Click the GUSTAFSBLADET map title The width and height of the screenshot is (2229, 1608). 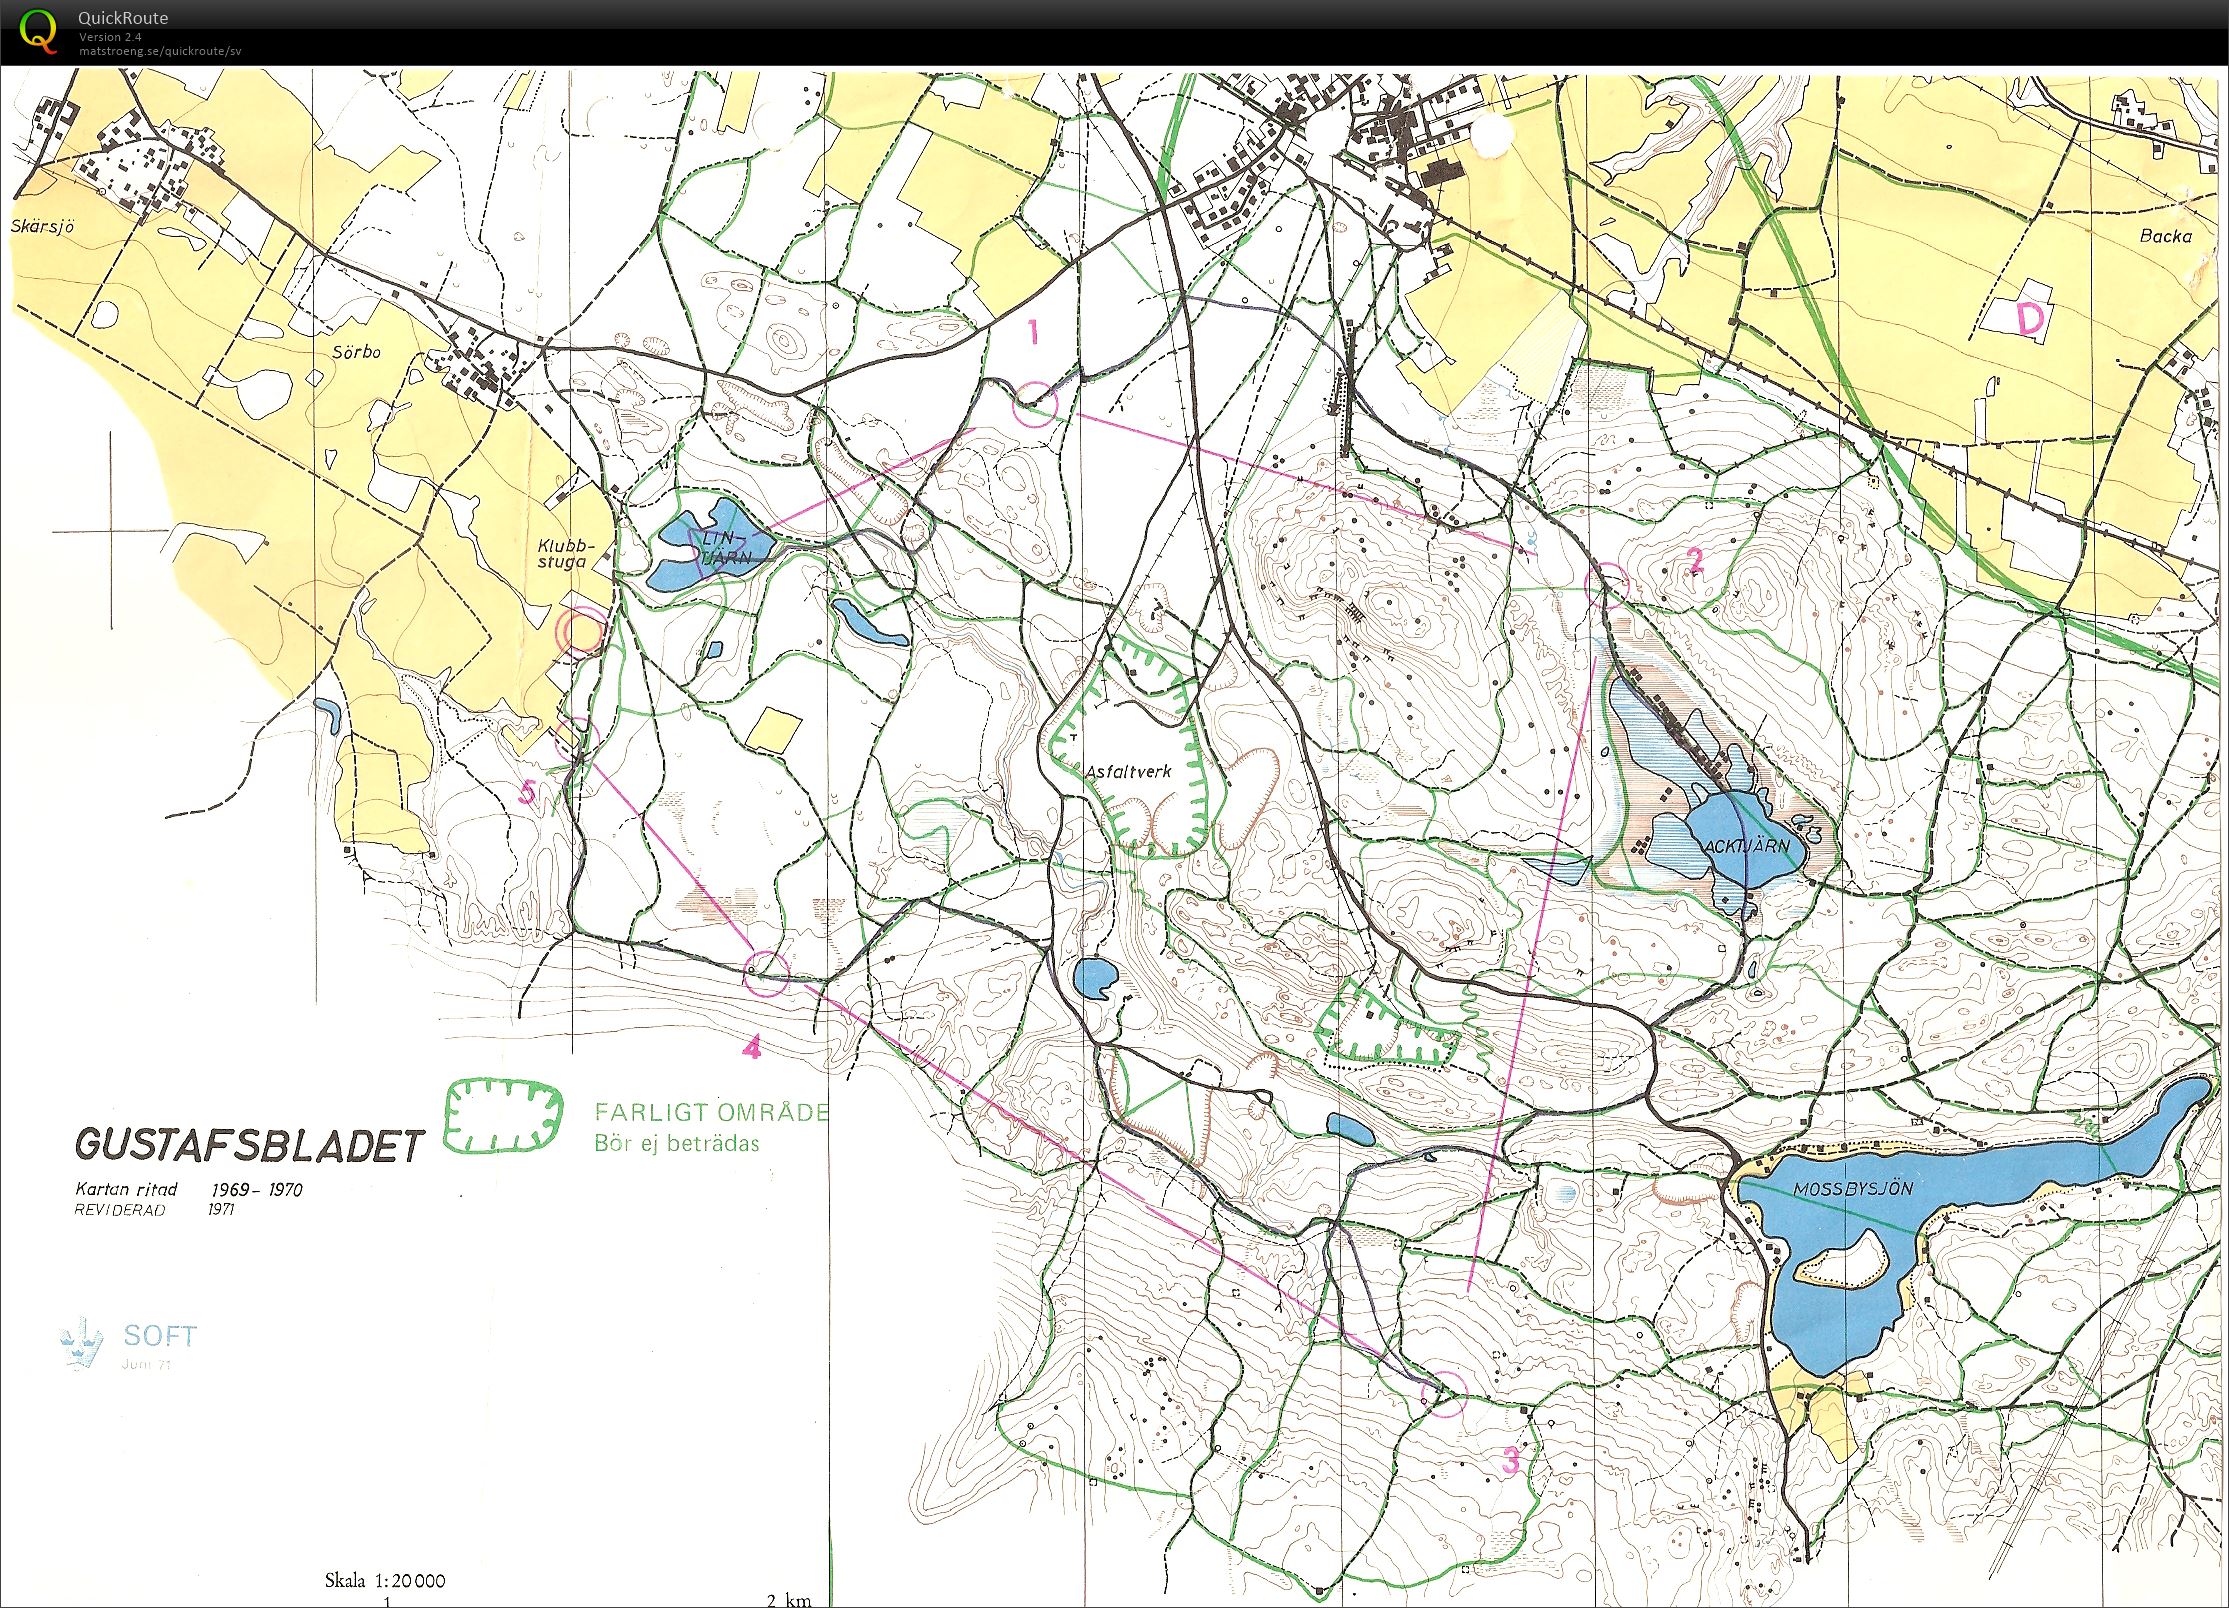point(250,1146)
